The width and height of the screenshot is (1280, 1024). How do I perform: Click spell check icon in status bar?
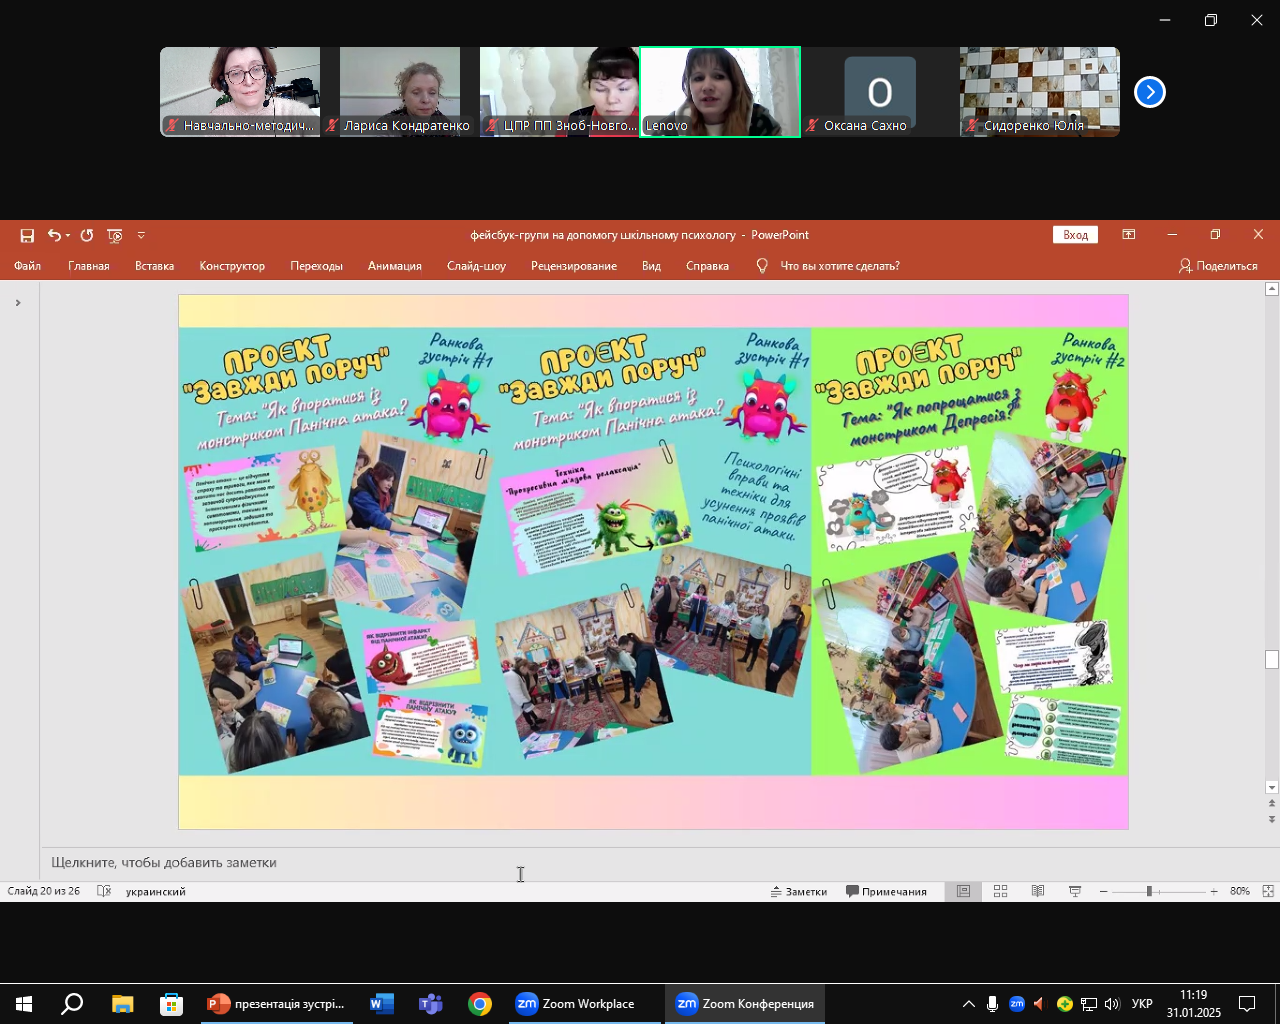(x=104, y=892)
